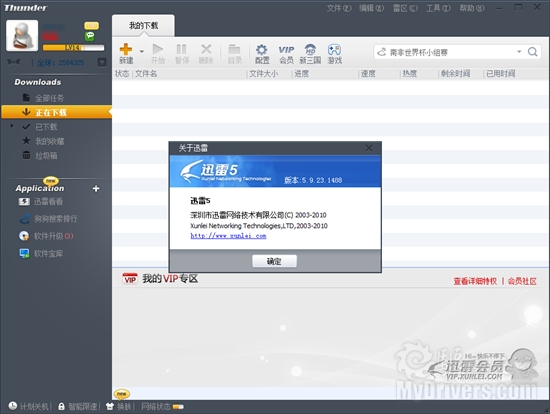The image size is (550, 414).
Task: Select 全部任务 in Downloads list
Action: pos(49,98)
